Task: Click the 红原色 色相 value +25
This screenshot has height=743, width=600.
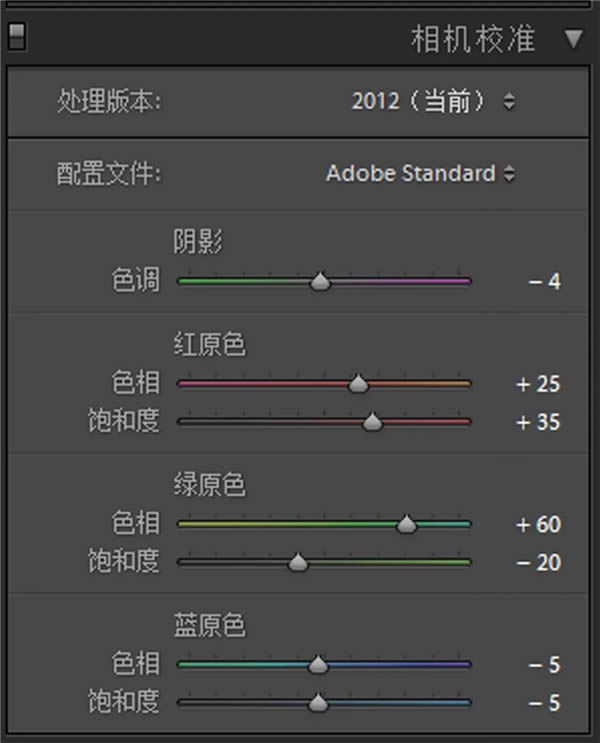Action: coord(538,384)
